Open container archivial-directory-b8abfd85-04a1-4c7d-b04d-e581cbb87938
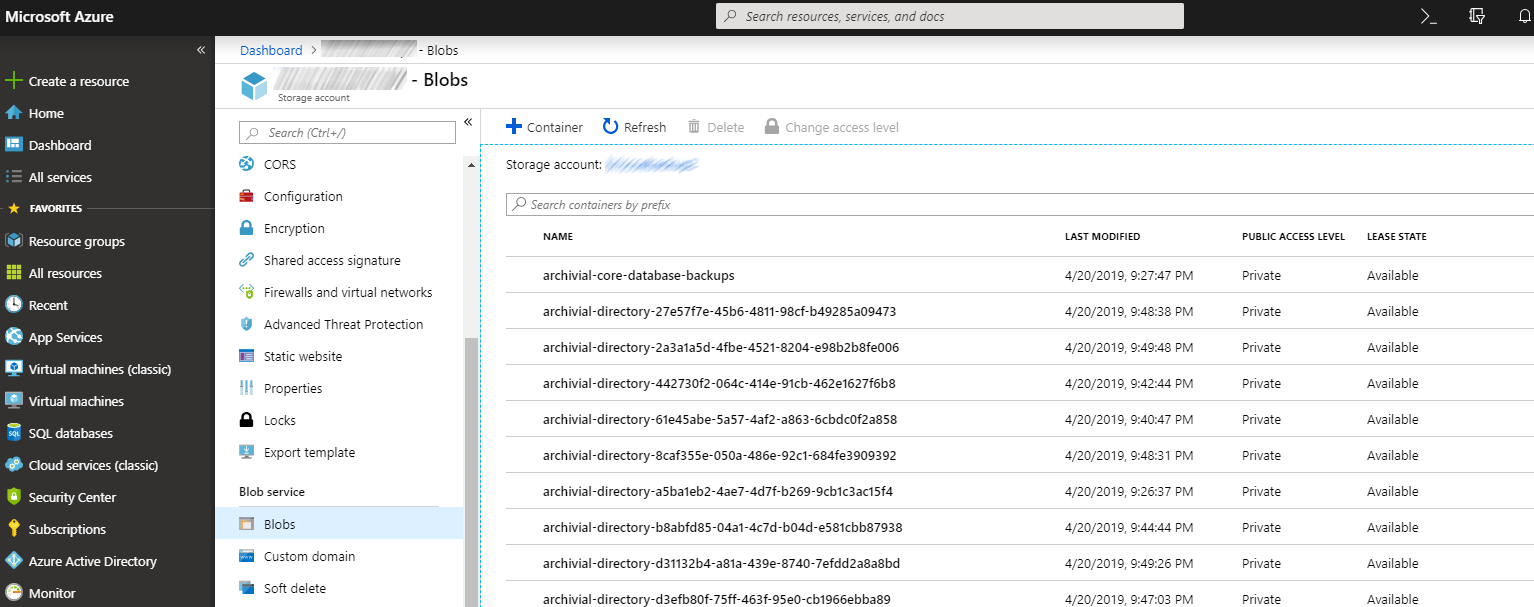This screenshot has height=607, width=1534. tap(722, 527)
